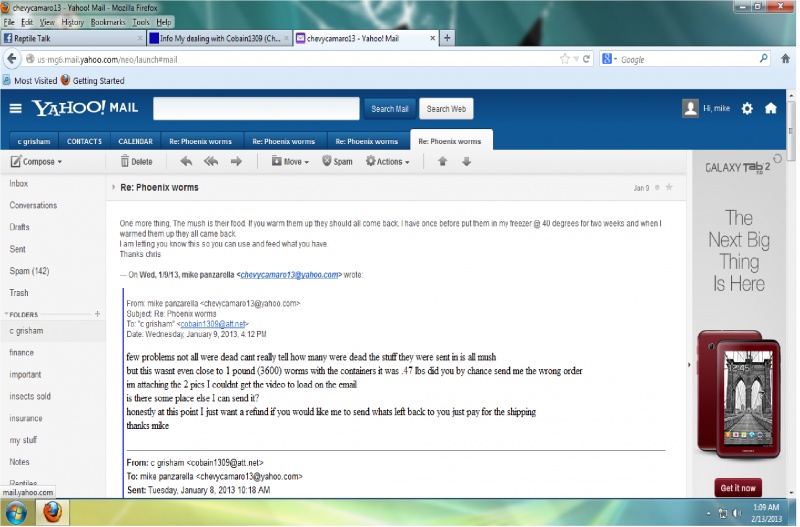Click the Reply arrow icon
The image size is (800, 527).
(x=186, y=162)
